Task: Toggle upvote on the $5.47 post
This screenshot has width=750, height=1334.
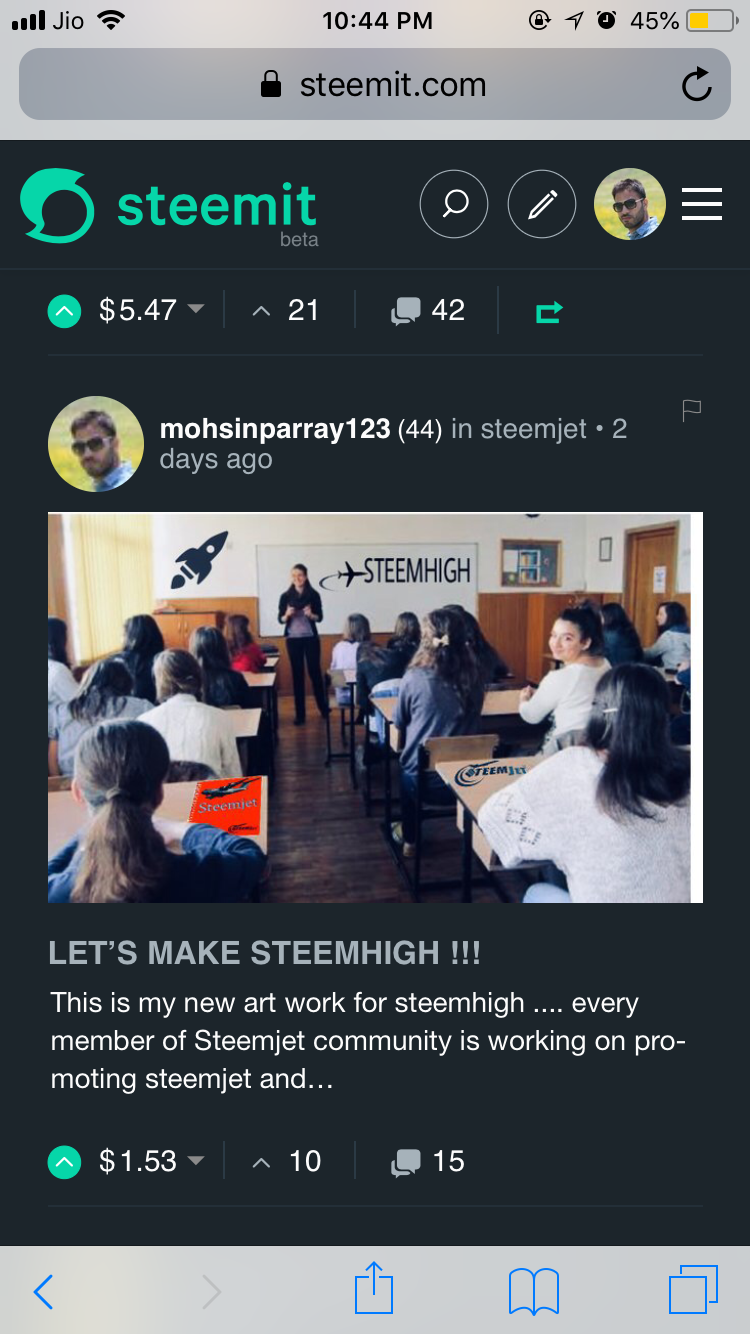Action: click(64, 311)
